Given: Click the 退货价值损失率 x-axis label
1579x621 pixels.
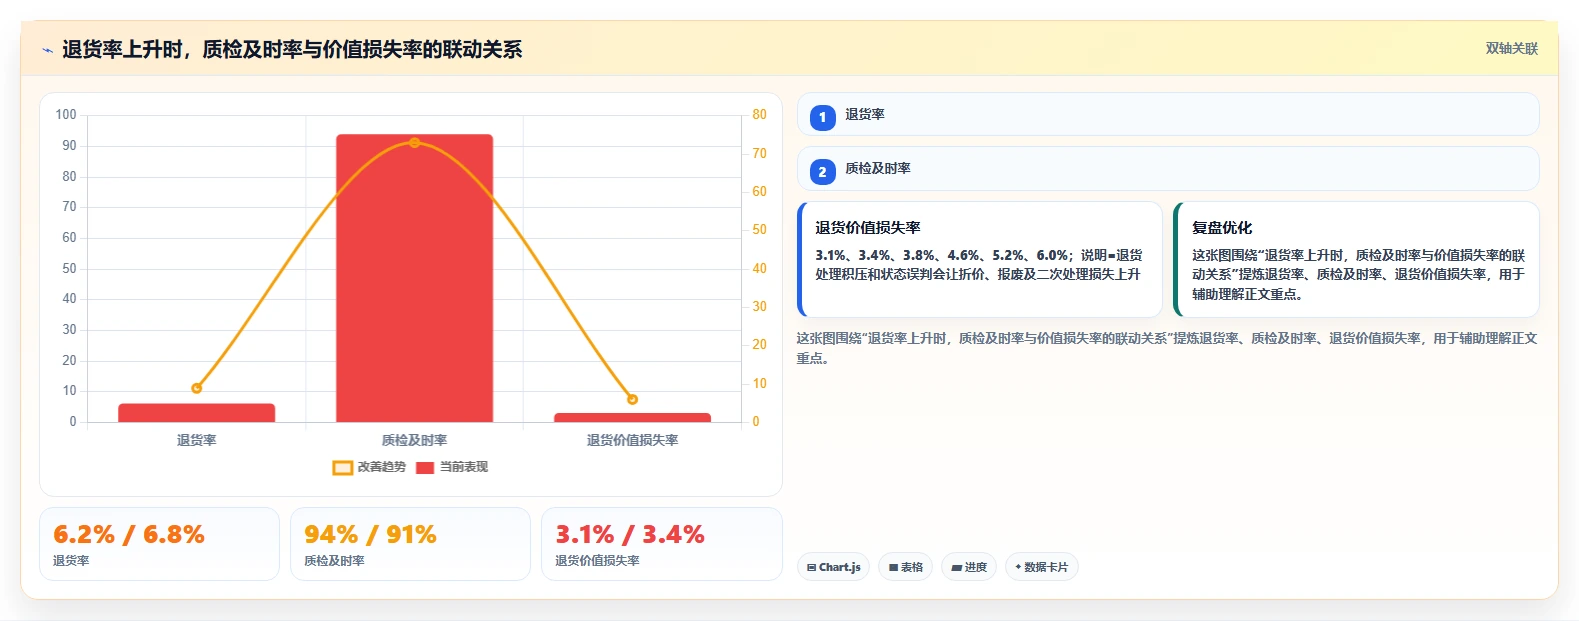Looking at the screenshot, I should 632,440.
